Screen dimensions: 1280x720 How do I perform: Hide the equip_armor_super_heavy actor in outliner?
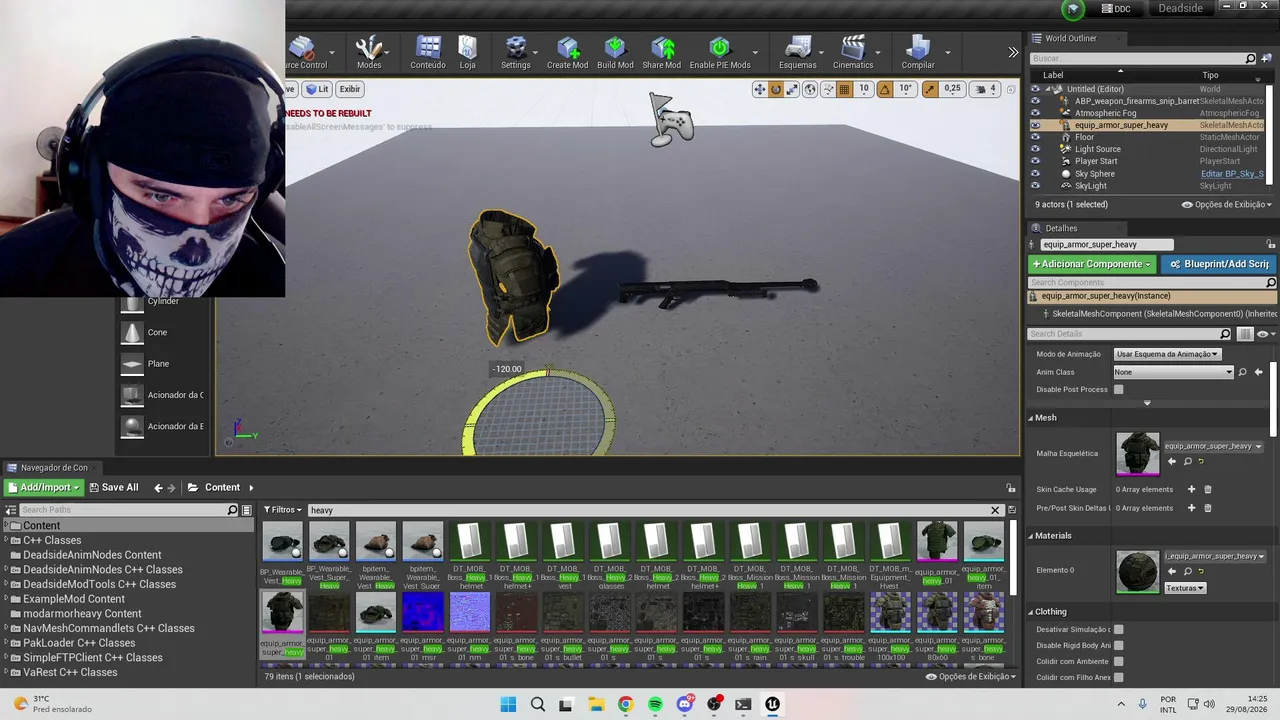coord(1035,125)
